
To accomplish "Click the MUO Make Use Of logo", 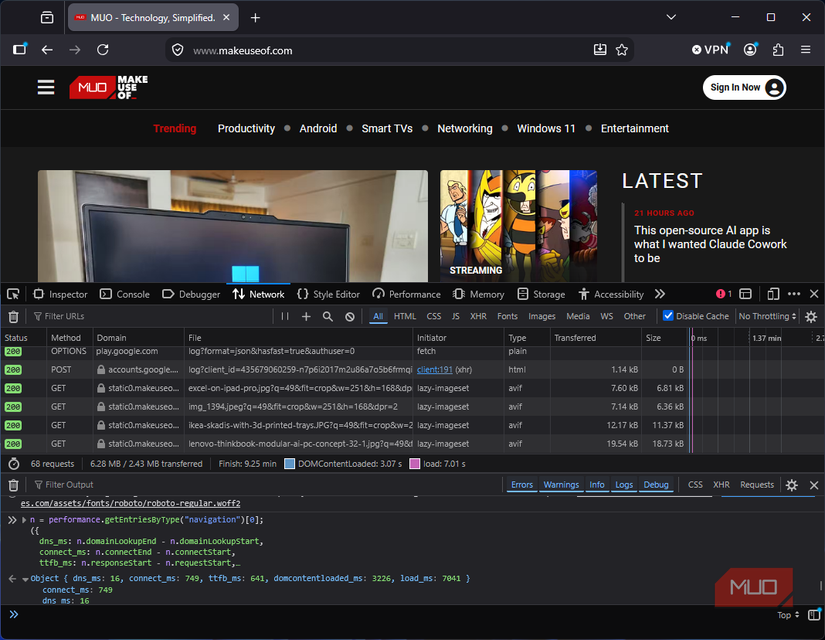I will [108, 87].
